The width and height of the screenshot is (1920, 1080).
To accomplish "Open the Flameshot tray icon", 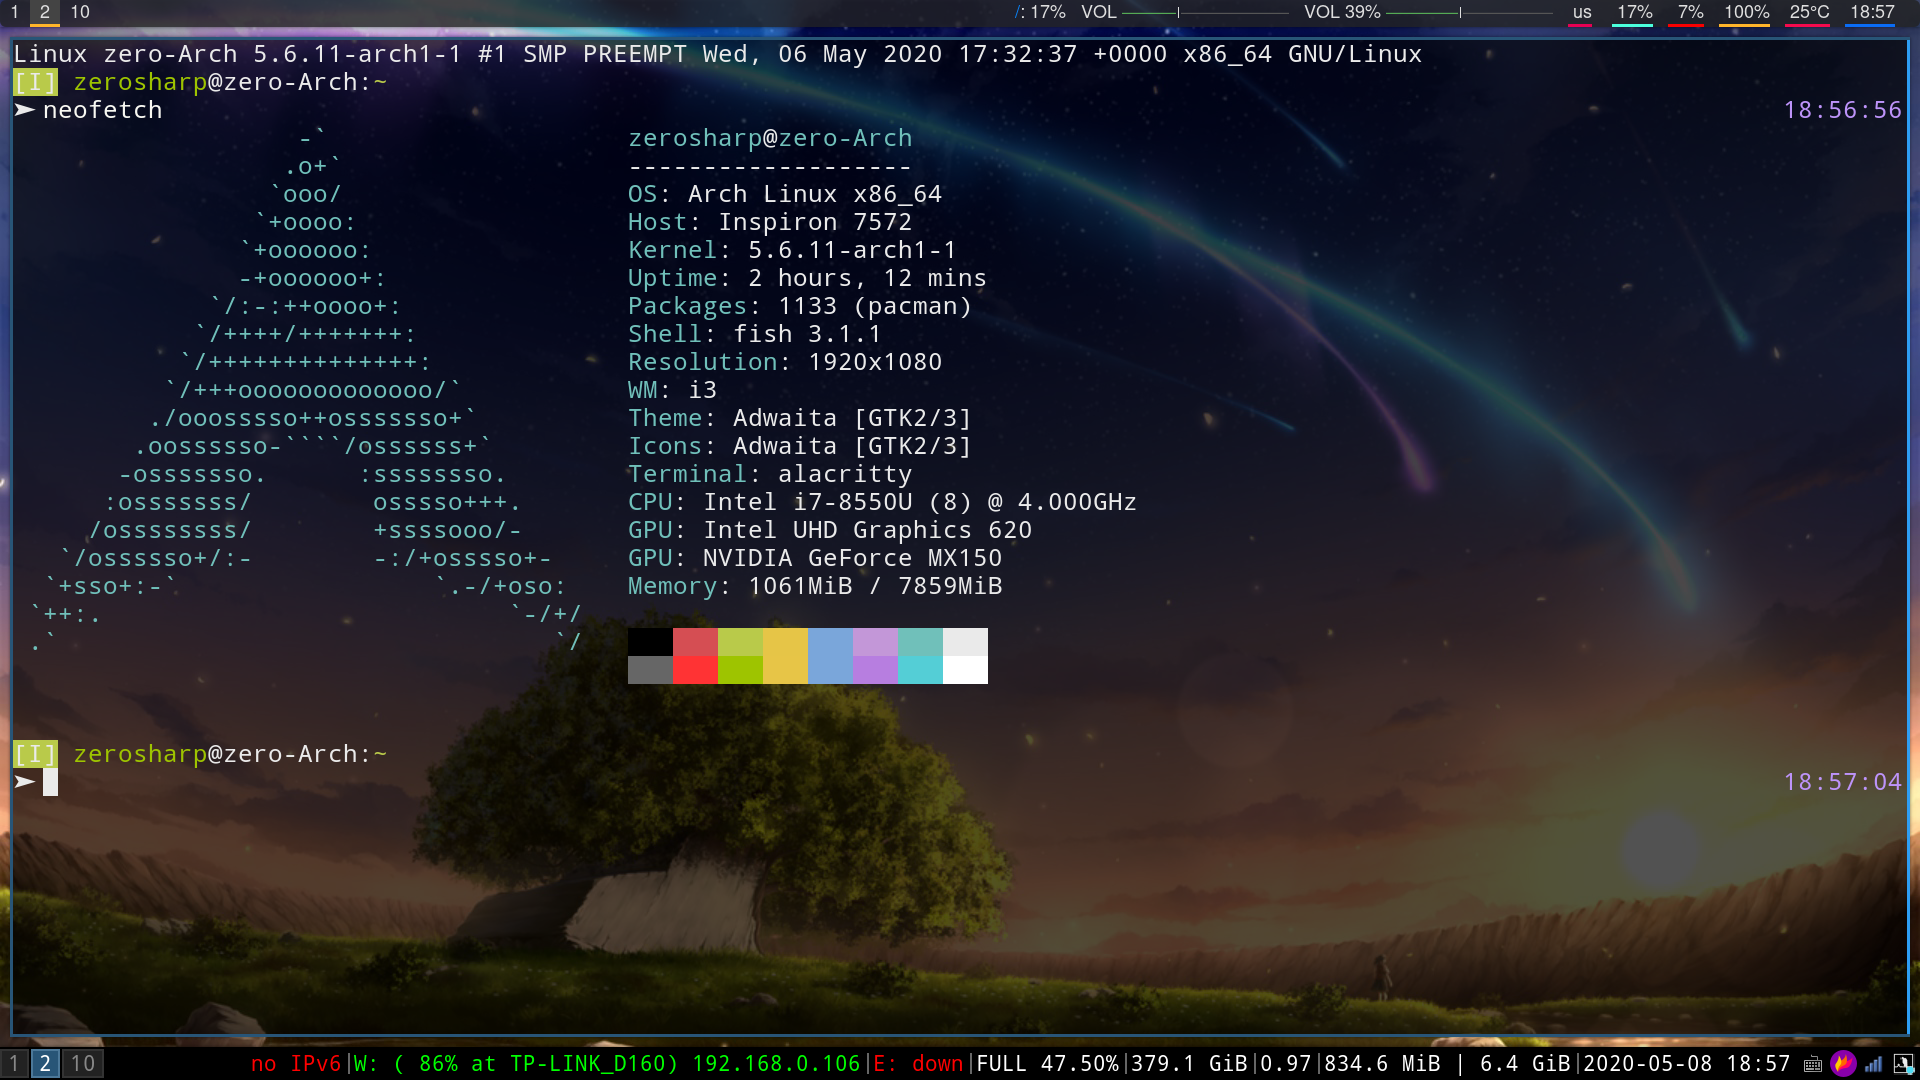I will (1843, 1064).
